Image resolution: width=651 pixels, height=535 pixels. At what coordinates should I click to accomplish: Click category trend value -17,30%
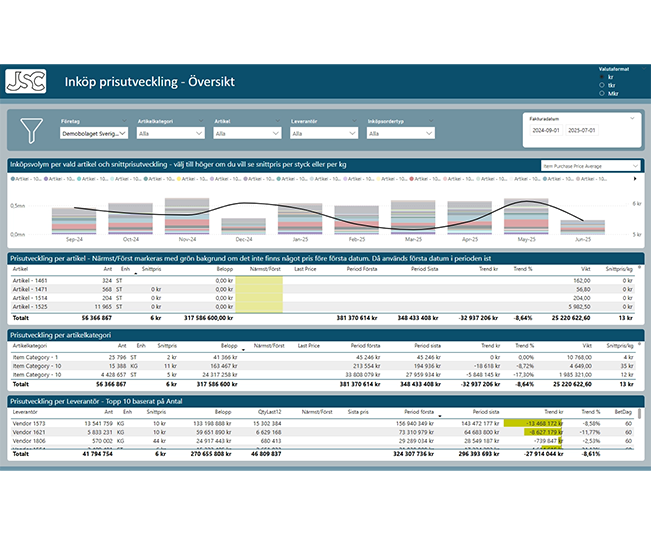(x=525, y=375)
